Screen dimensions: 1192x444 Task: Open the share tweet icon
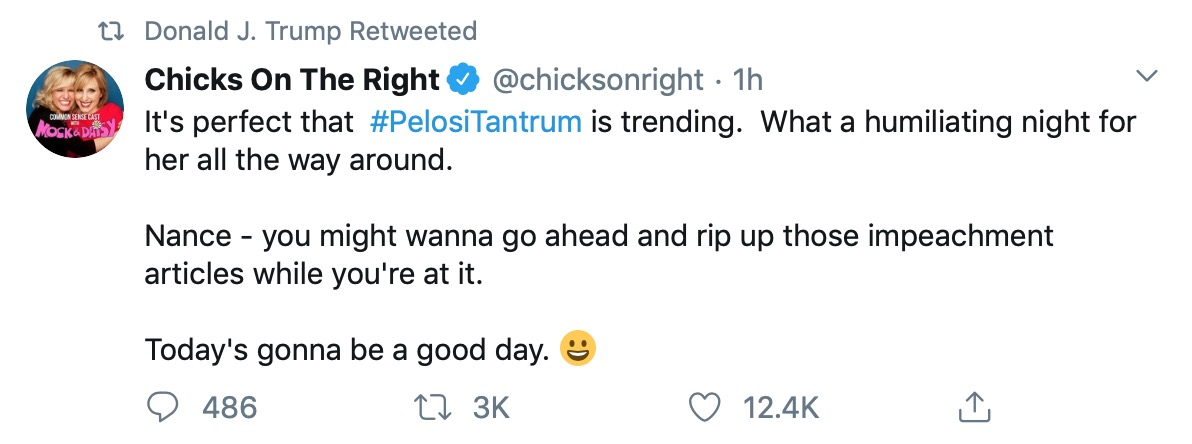973,406
